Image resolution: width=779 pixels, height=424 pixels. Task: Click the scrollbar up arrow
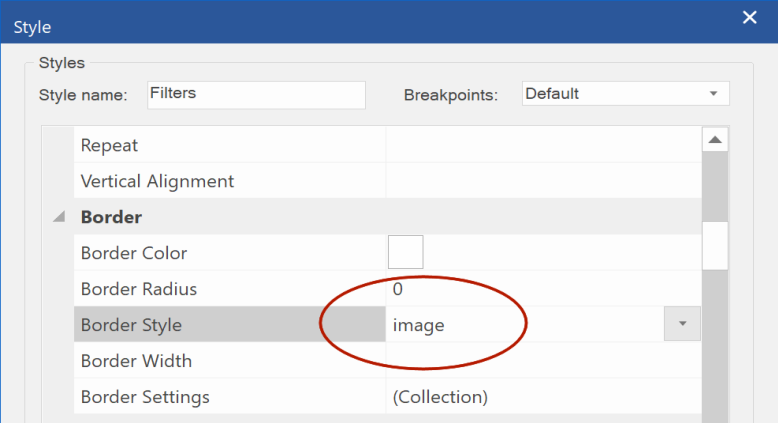pyautogui.click(x=715, y=140)
